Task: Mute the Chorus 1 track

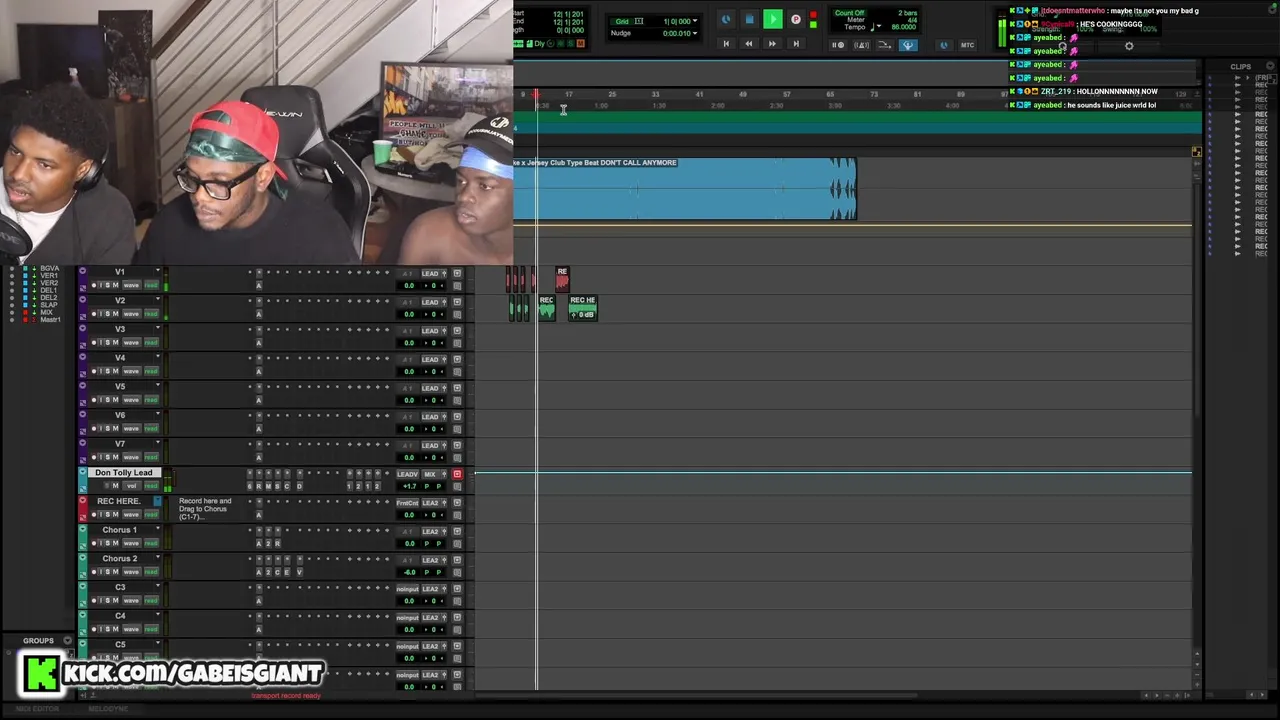Action: point(116,543)
